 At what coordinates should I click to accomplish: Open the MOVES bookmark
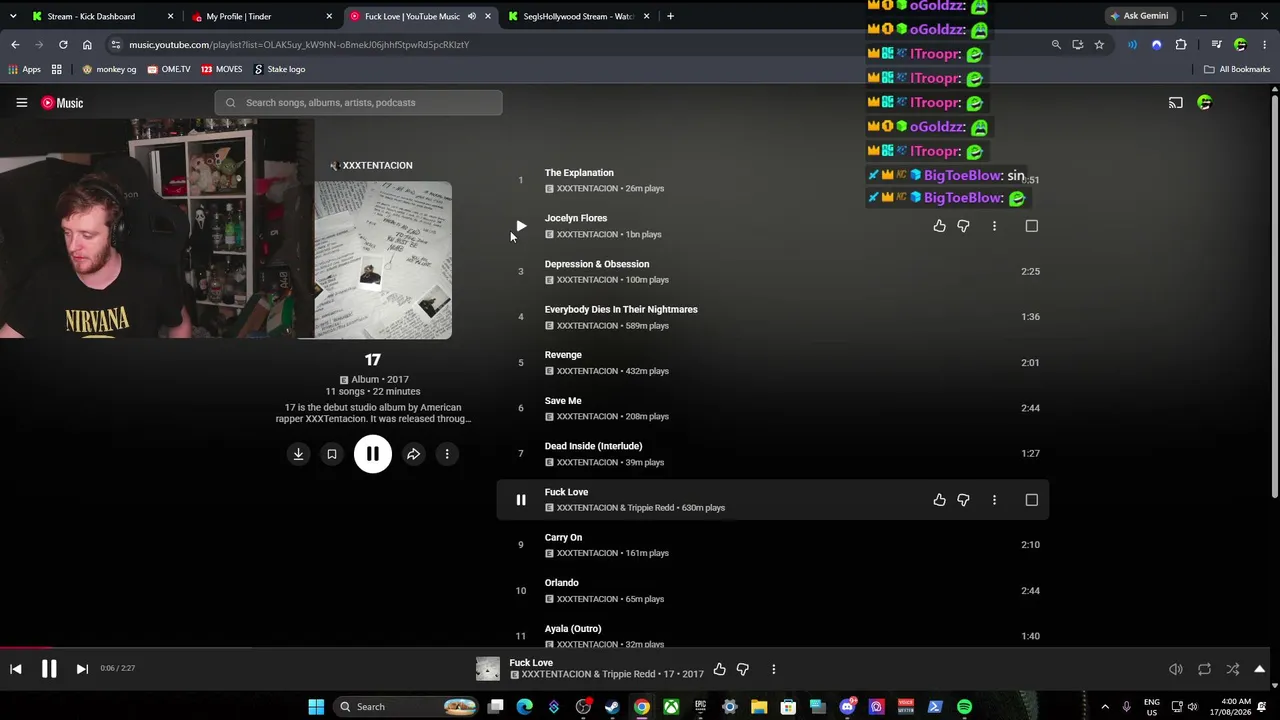(x=222, y=70)
